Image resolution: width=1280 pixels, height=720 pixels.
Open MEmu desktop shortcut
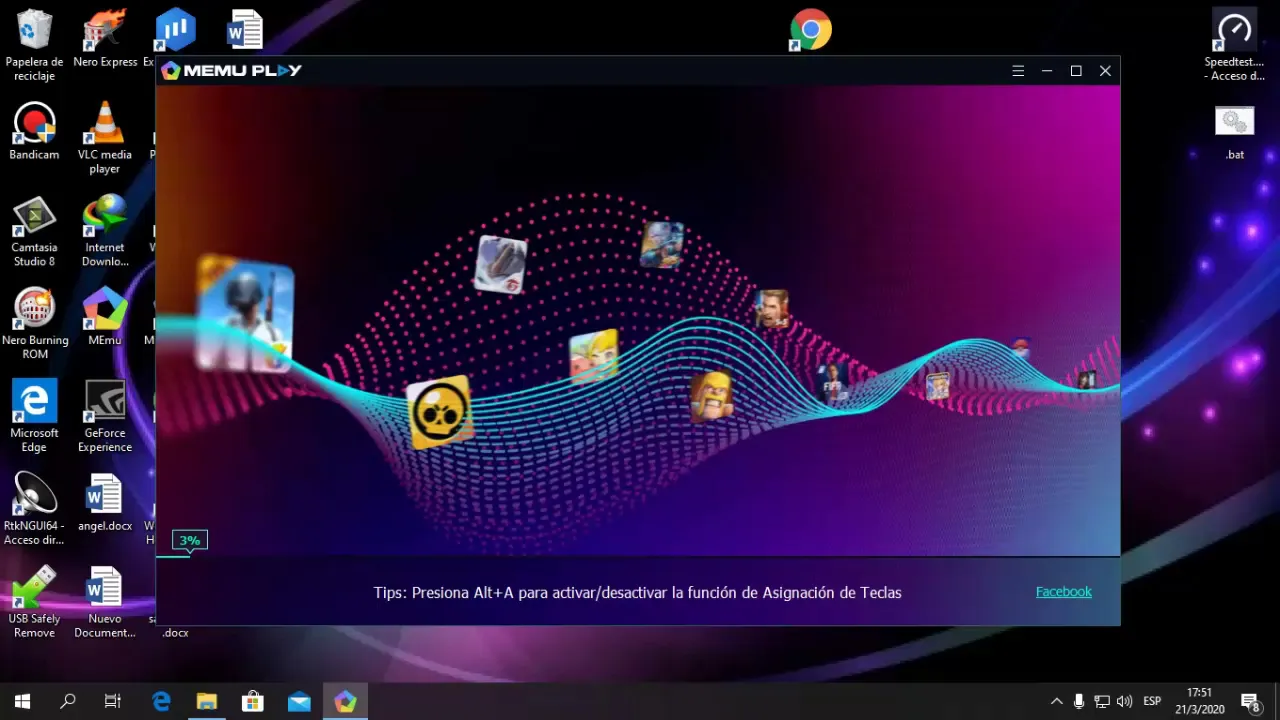click(x=105, y=318)
